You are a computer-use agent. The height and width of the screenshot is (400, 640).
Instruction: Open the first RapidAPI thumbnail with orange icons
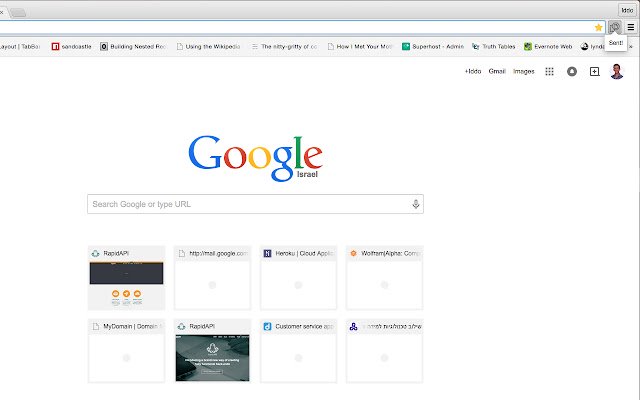127,278
